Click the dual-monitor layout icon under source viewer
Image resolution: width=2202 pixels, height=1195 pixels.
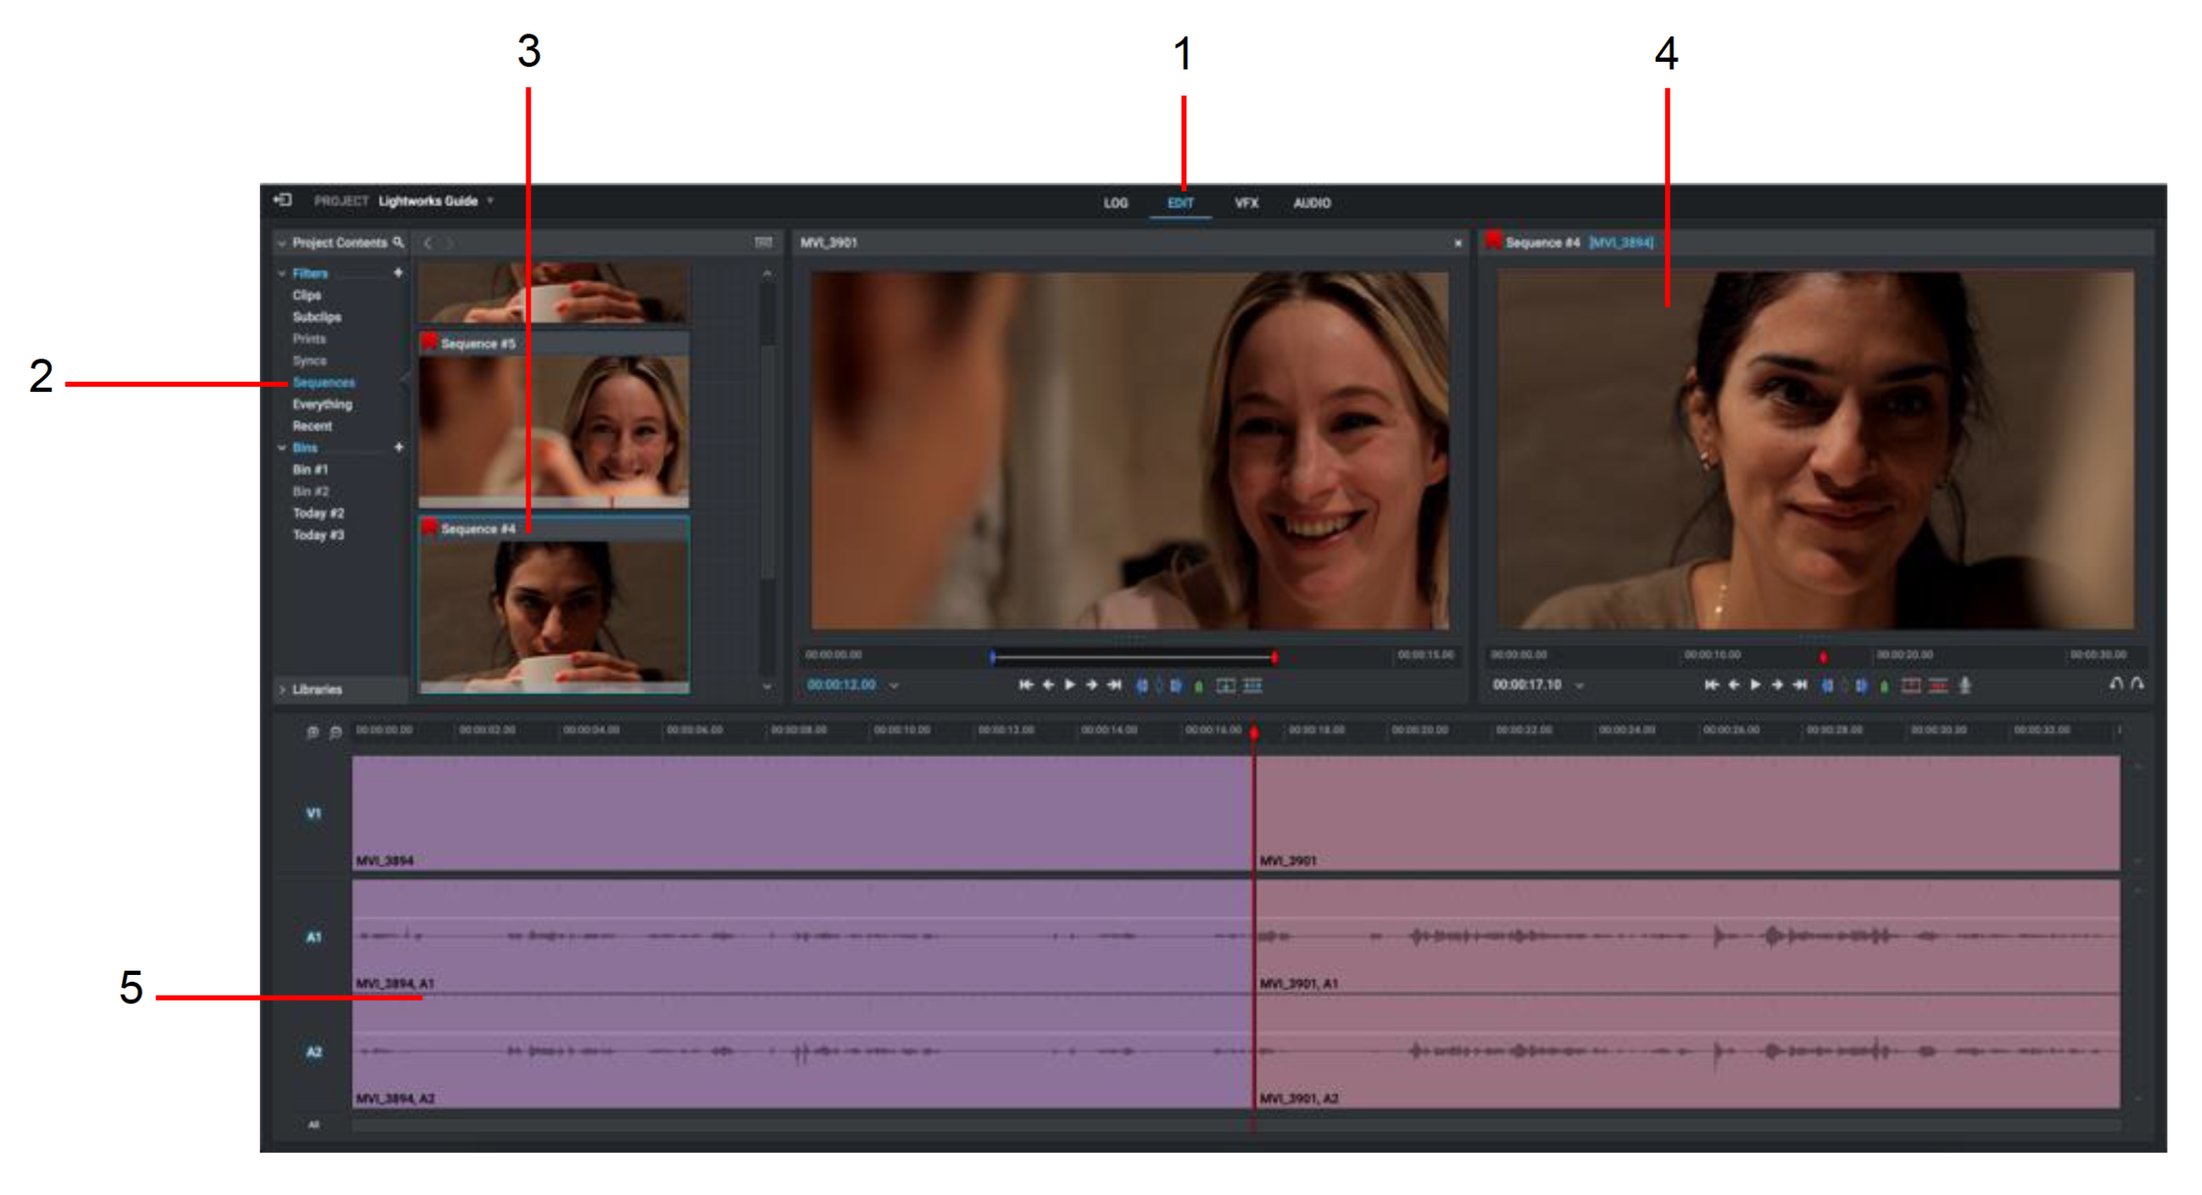(1228, 686)
